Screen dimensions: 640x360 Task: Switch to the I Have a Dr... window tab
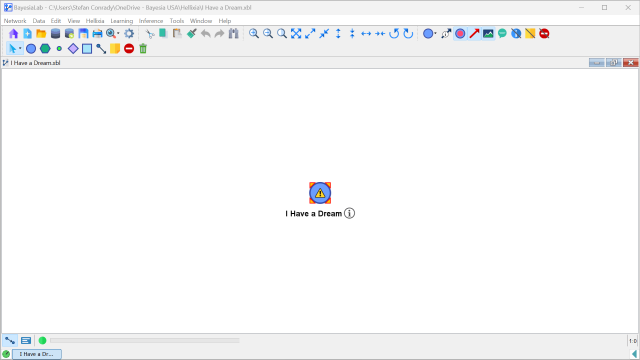click(x=37, y=354)
